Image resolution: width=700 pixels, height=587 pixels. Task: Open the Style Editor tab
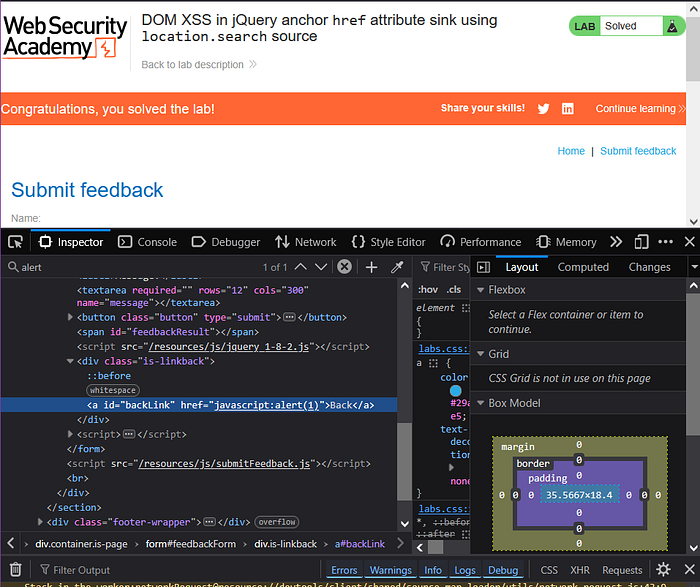coord(388,242)
